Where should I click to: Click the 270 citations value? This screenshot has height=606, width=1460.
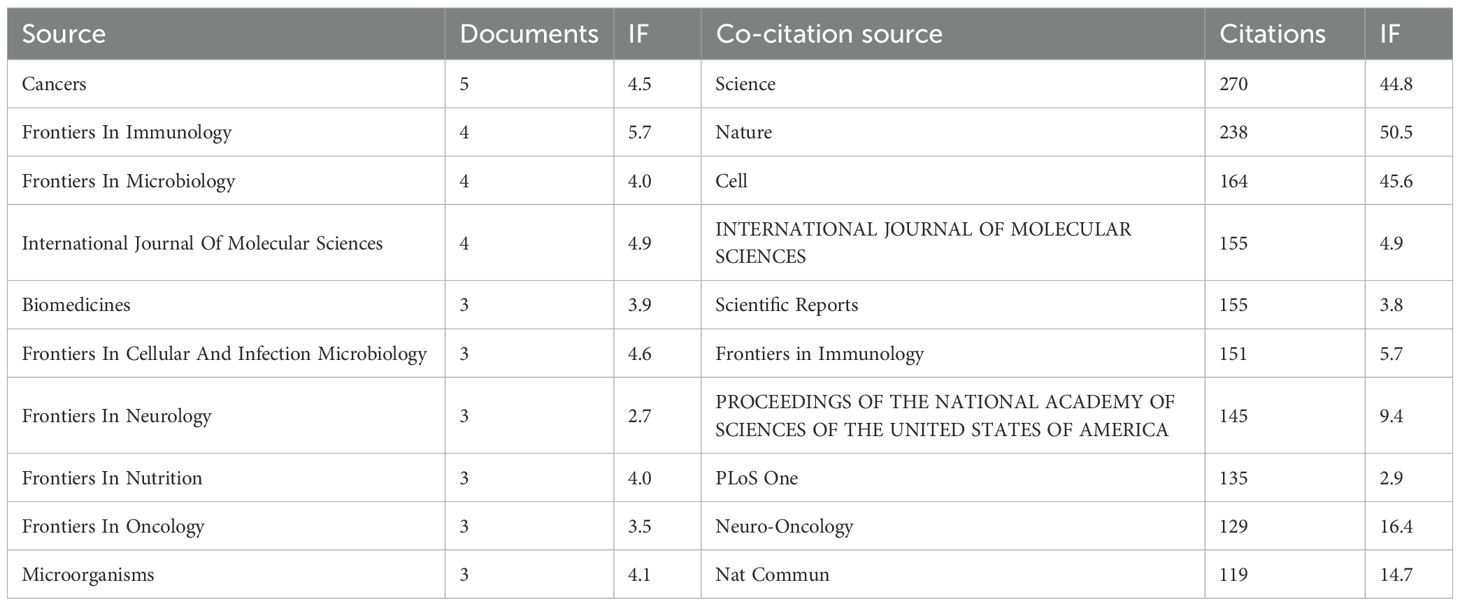1233,84
